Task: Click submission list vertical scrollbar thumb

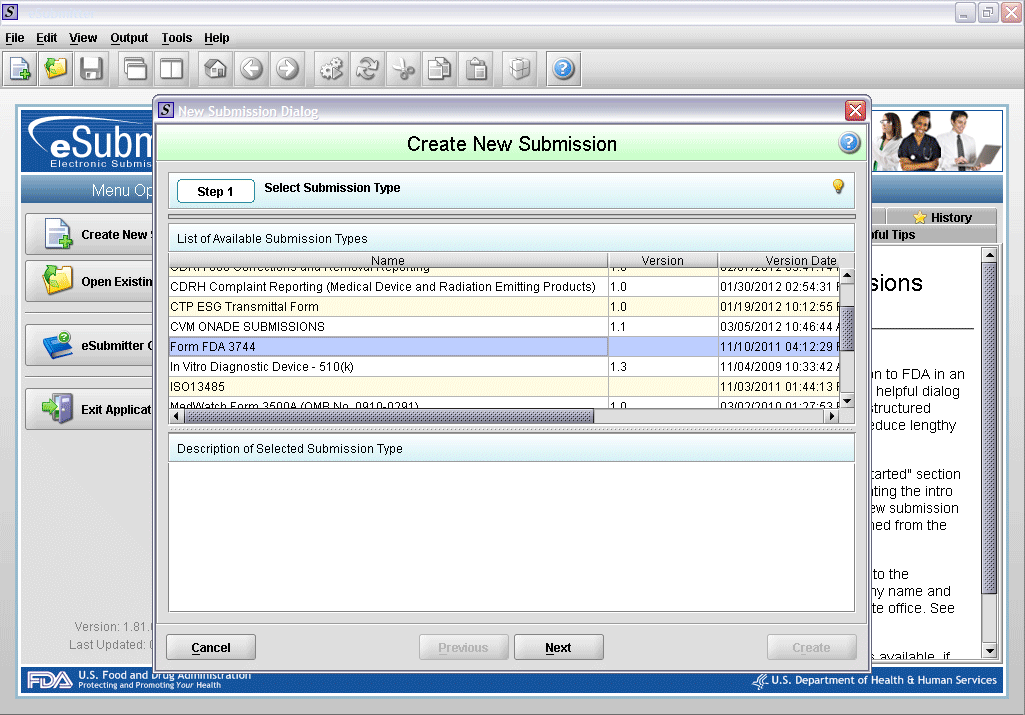Action: point(847,328)
